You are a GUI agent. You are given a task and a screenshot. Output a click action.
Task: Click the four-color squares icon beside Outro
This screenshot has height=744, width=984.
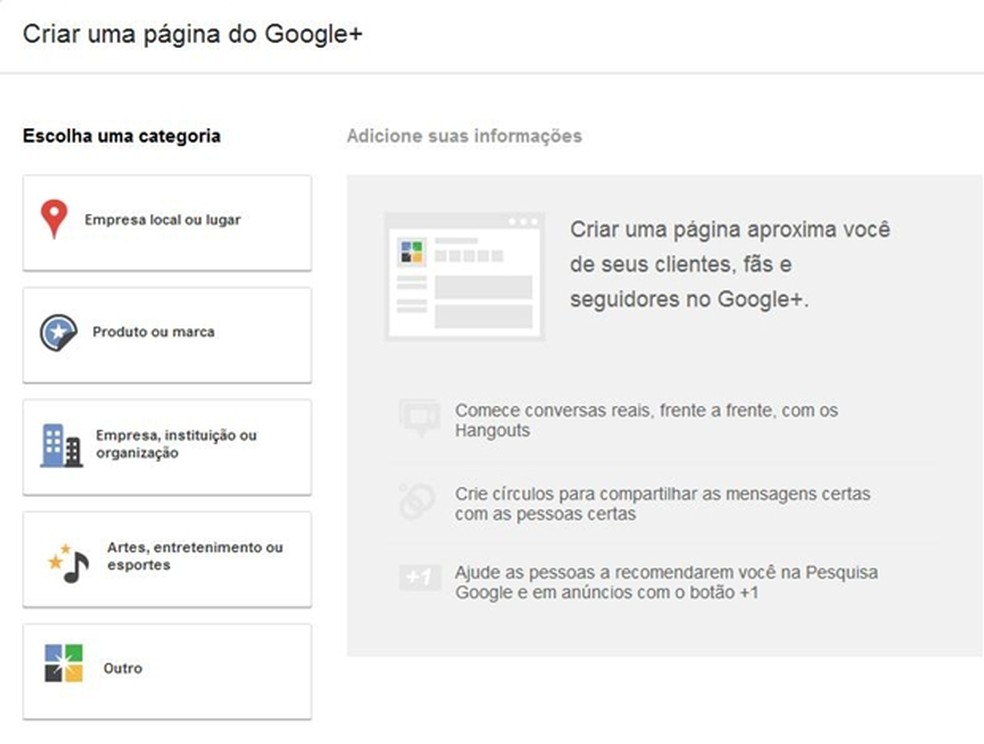coord(63,663)
